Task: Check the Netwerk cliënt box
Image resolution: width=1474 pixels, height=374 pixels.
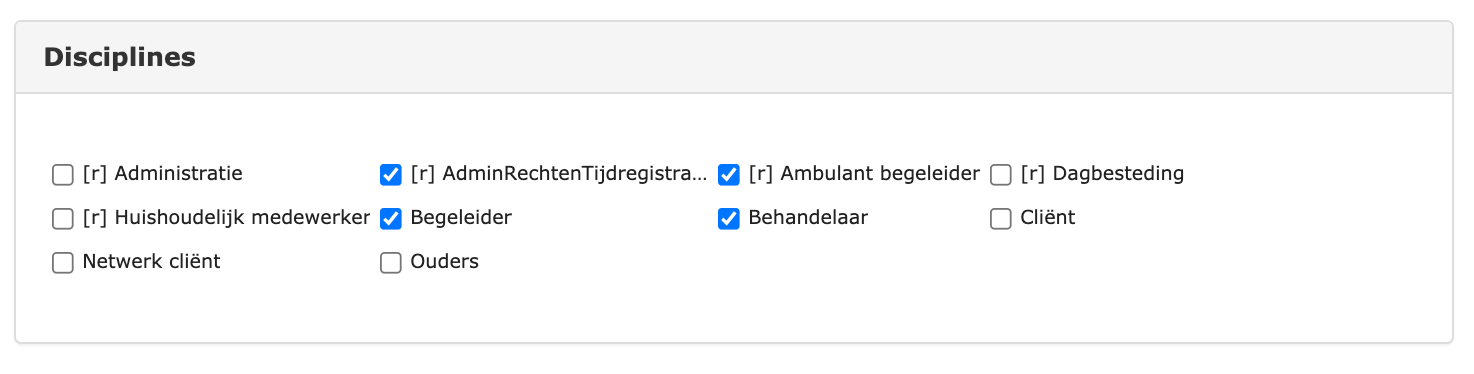Action: [x=63, y=263]
